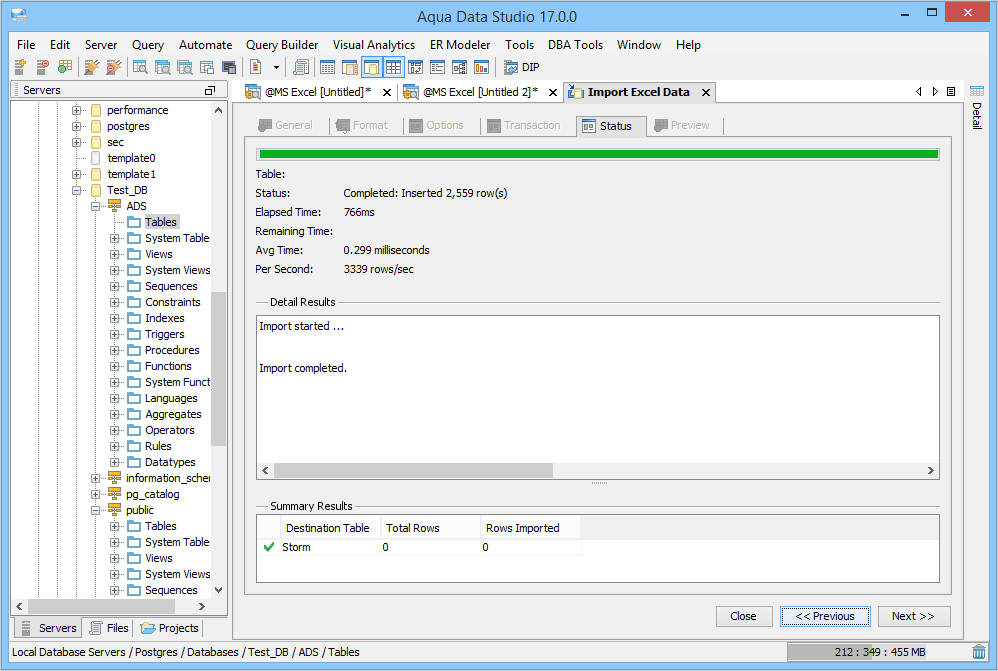Show the editor tab list icon

952,92
